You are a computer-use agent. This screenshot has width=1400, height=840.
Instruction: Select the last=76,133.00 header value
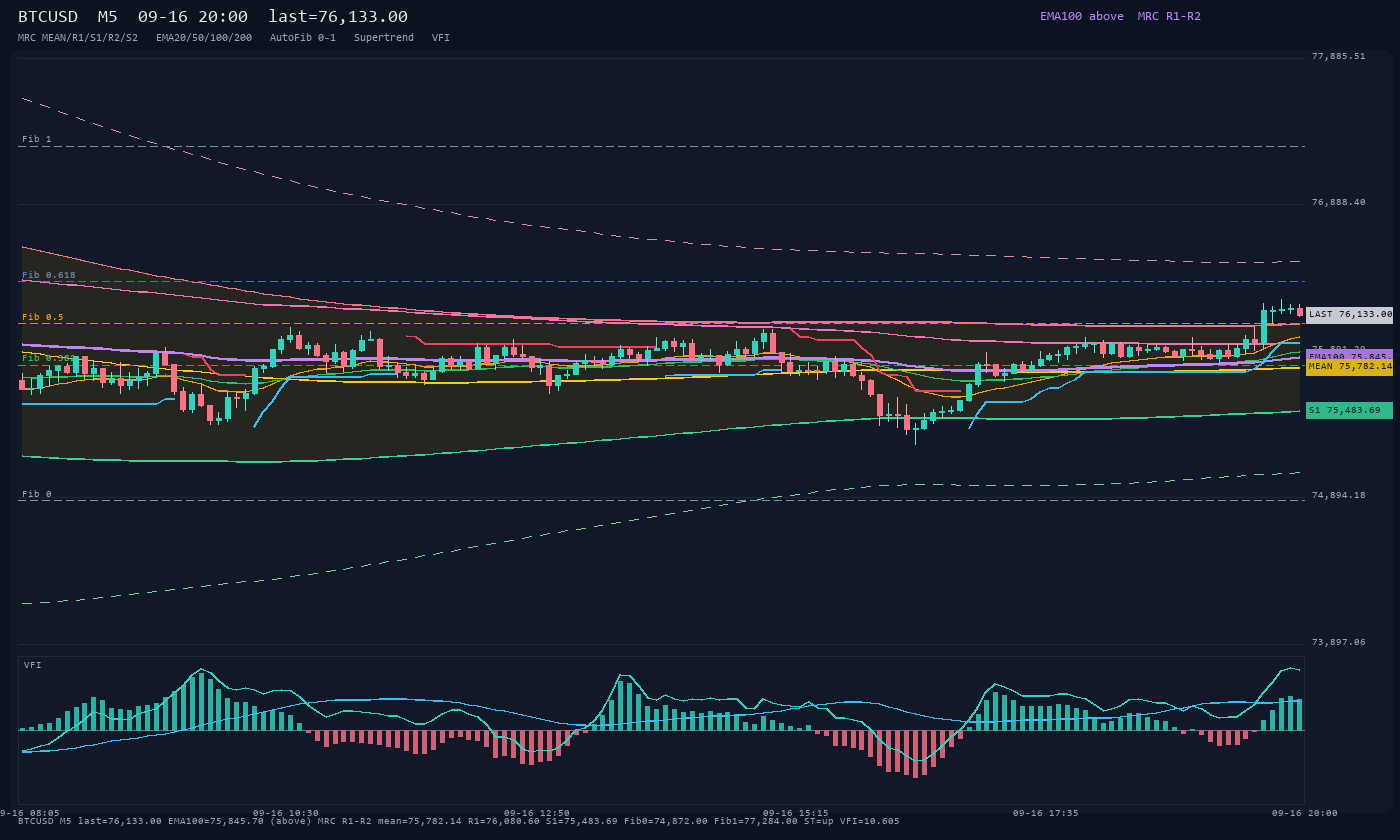338,16
